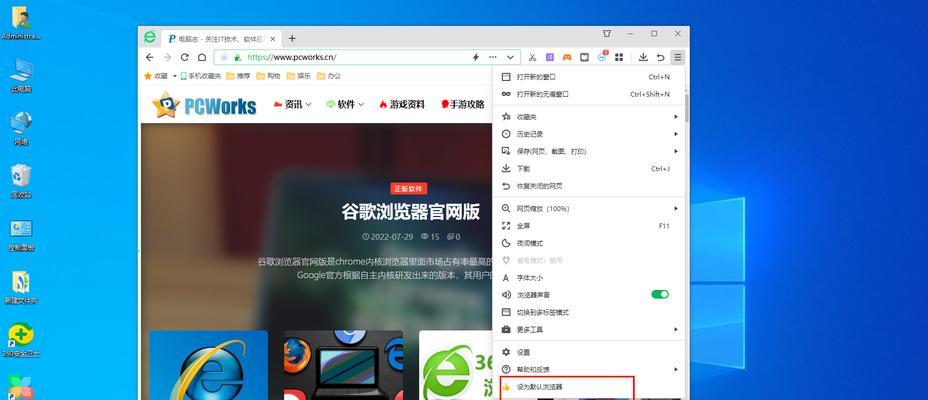
Task: Close the menu via the hamburger button
Action: (678, 57)
